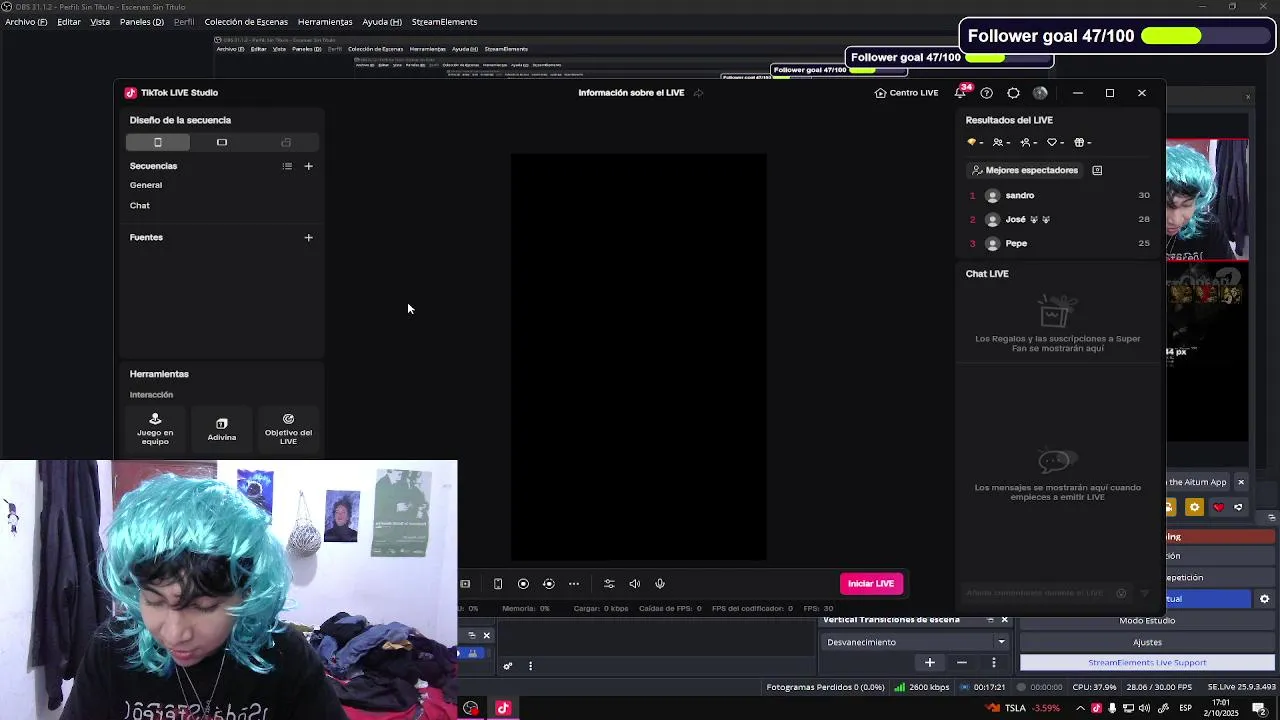Add a new source in Fuentes

[x=308, y=238]
